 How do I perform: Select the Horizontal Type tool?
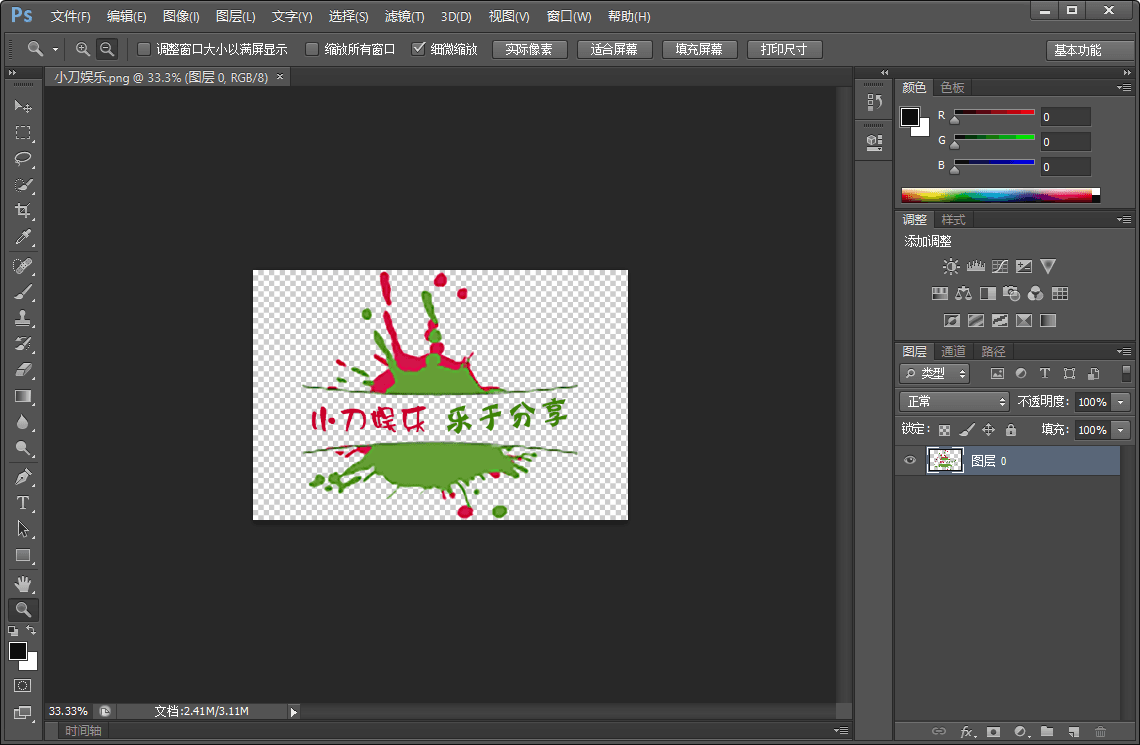pos(23,503)
